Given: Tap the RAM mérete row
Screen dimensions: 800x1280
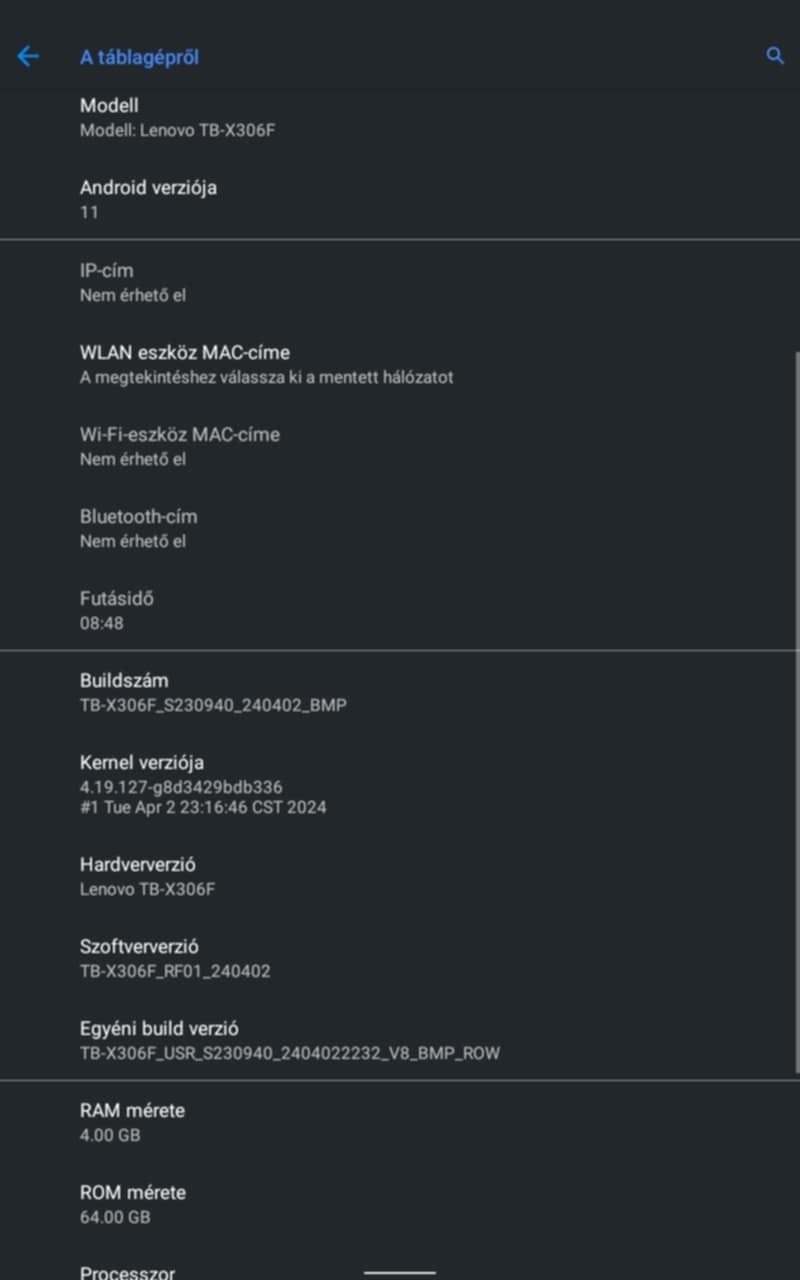Looking at the screenshot, I should (132, 1122).
